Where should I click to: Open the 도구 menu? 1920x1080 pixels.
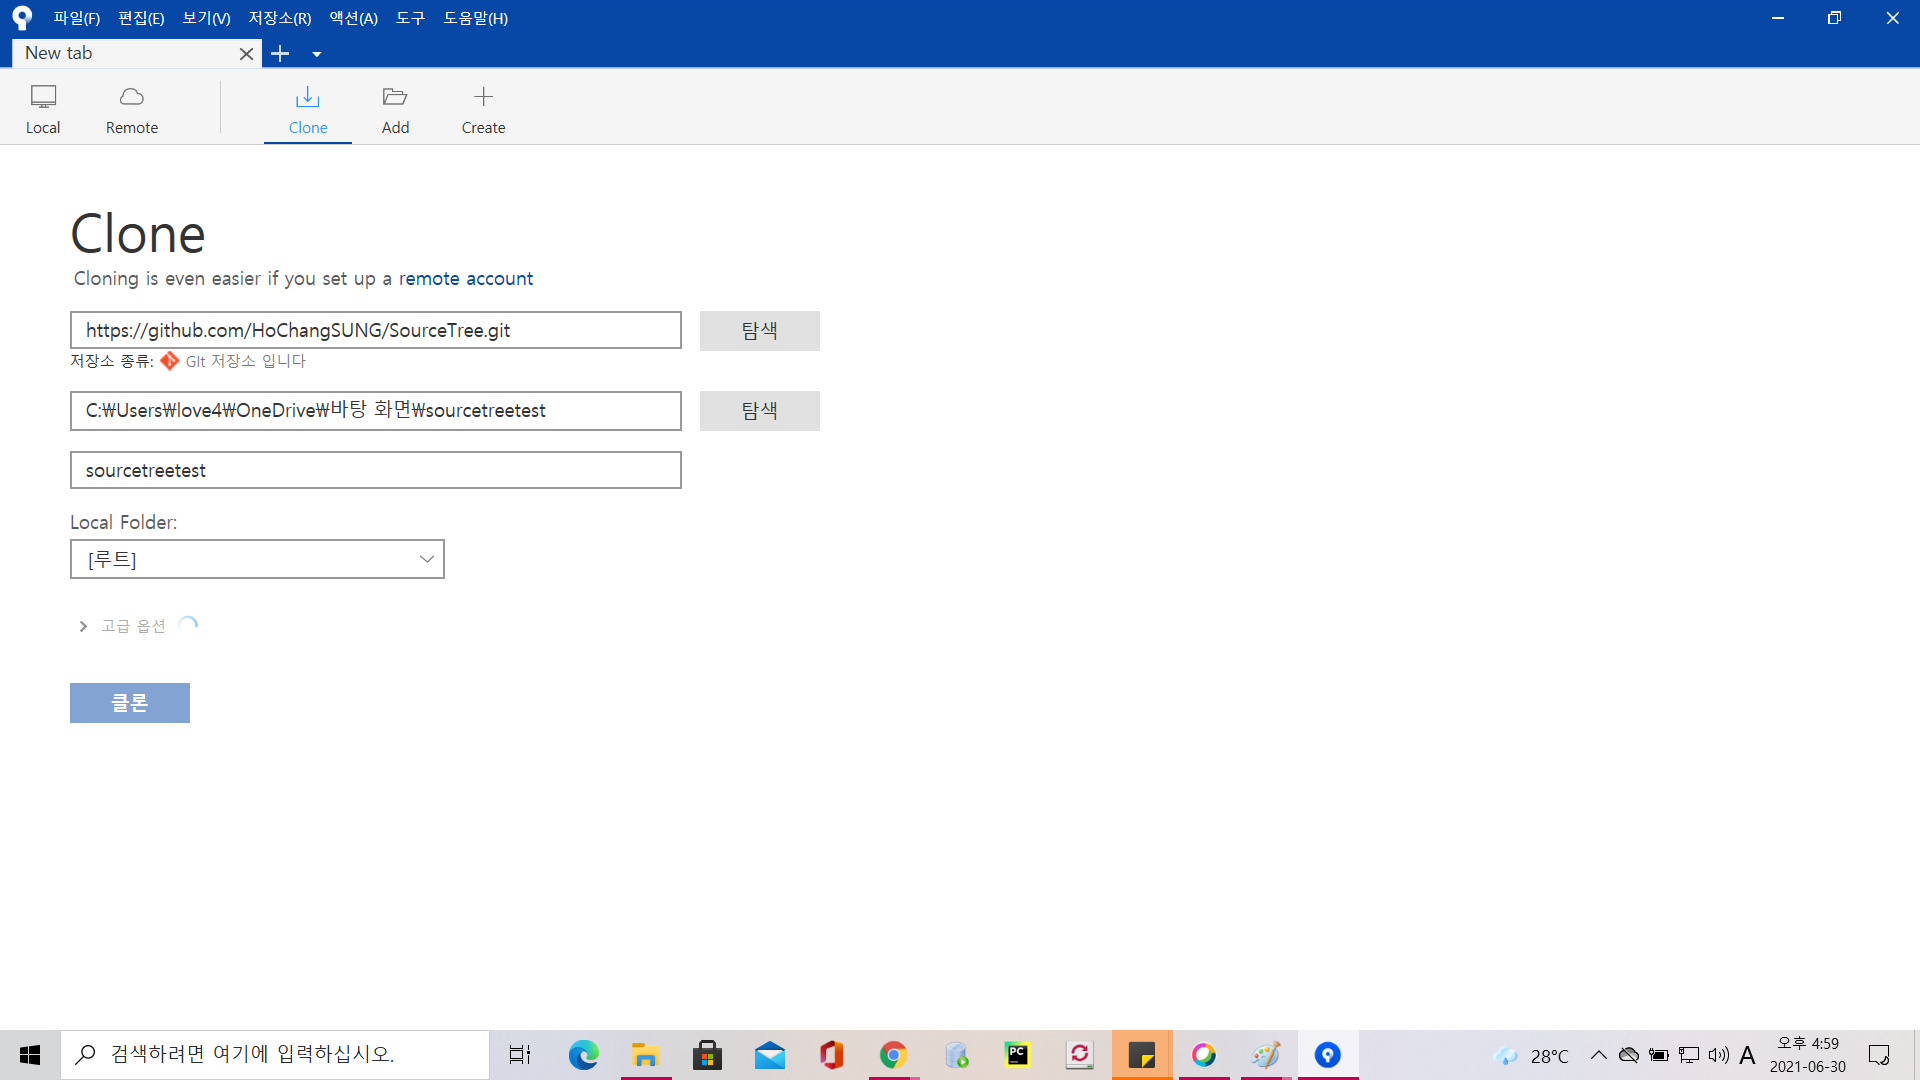[x=410, y=18]
